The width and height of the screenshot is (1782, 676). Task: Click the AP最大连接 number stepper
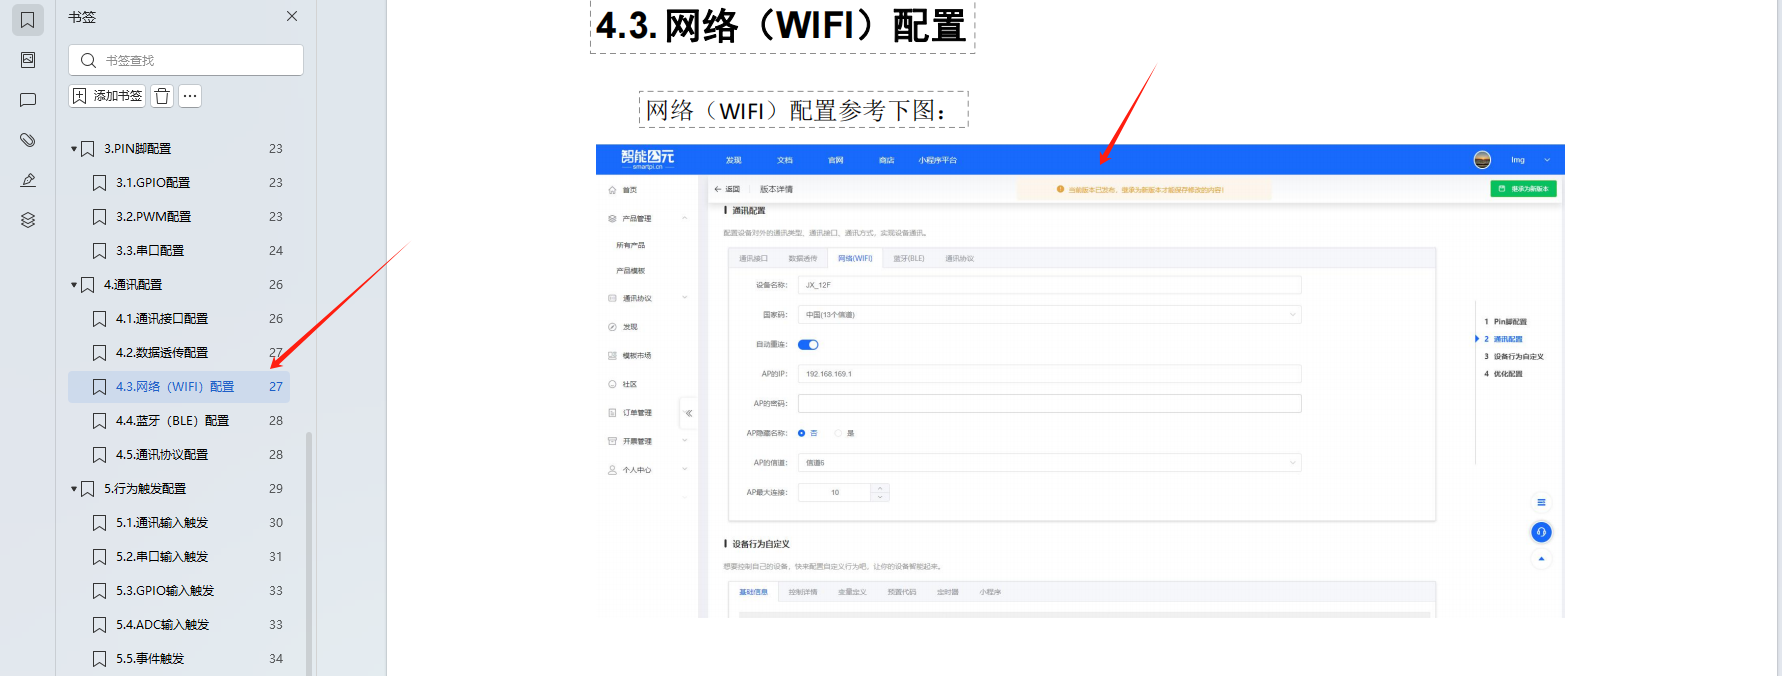(x=843, y=492)
